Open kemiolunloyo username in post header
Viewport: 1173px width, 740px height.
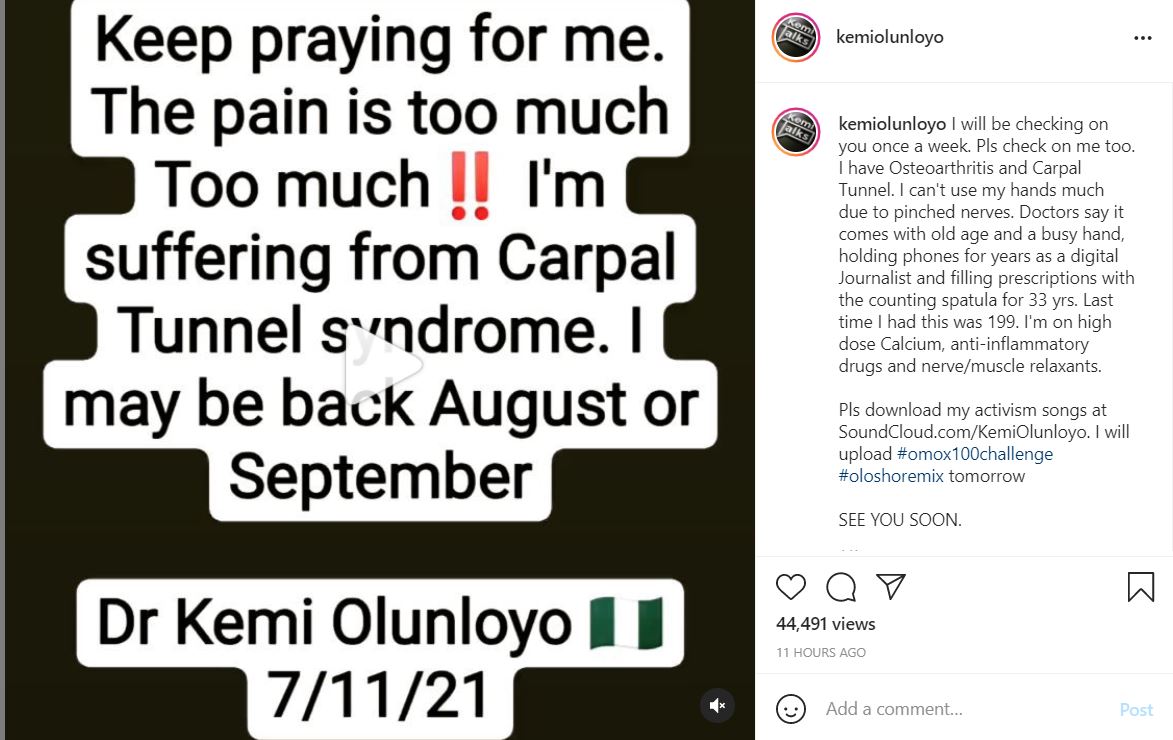pos(889,37)
